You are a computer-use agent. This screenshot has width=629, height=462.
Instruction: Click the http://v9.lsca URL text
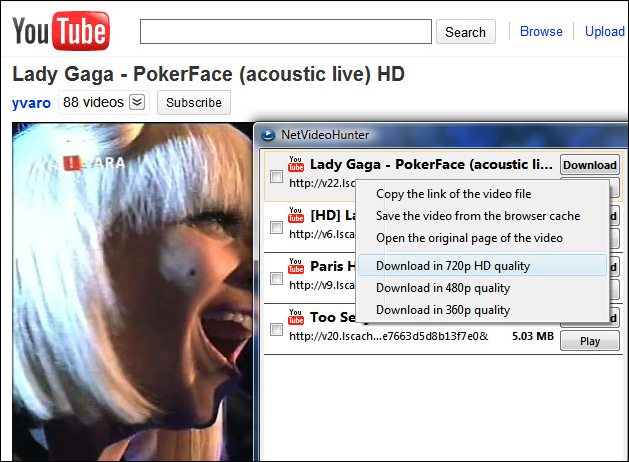pos(322,285)
